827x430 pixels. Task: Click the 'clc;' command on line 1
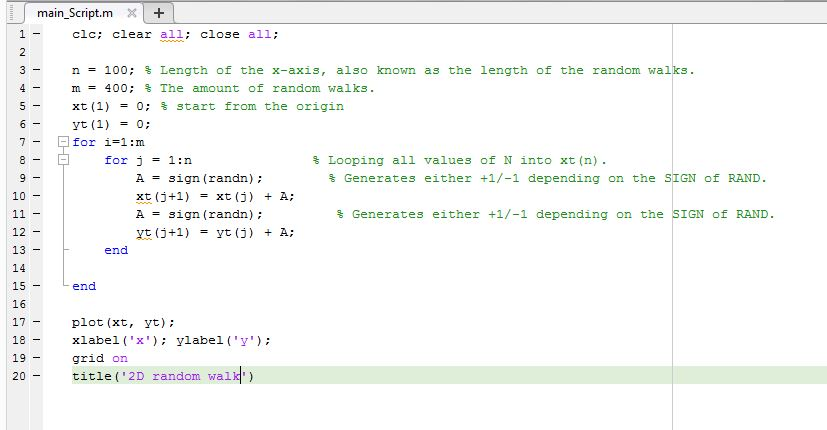click(x=87, y=34)
